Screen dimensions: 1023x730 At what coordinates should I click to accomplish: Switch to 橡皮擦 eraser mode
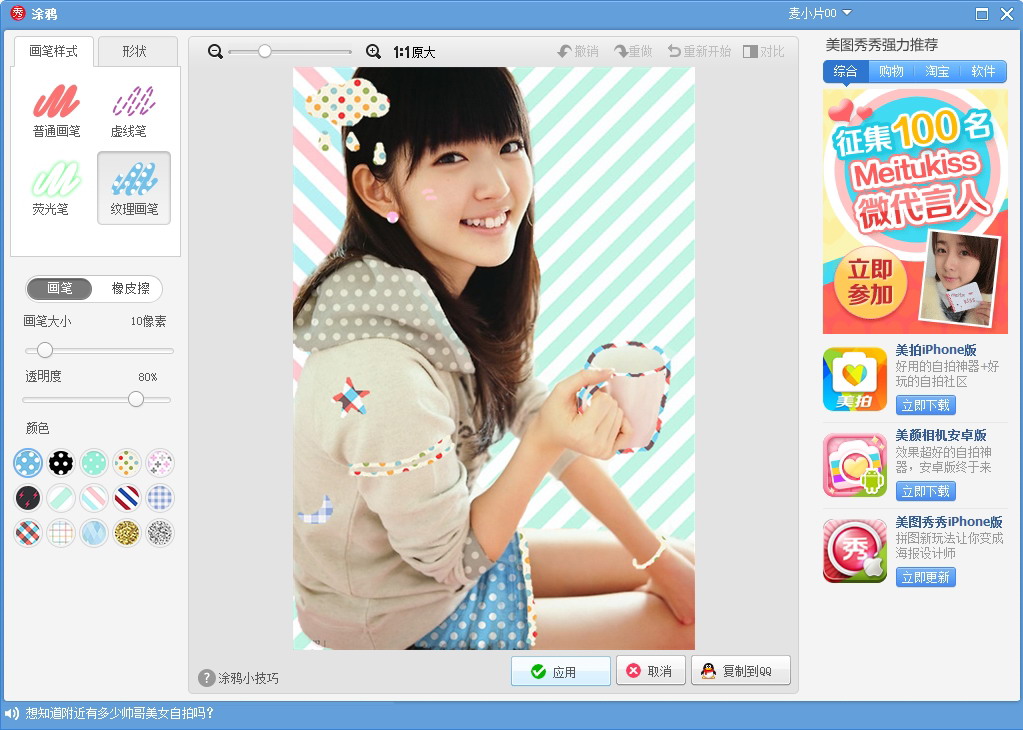tap(130, 288)
